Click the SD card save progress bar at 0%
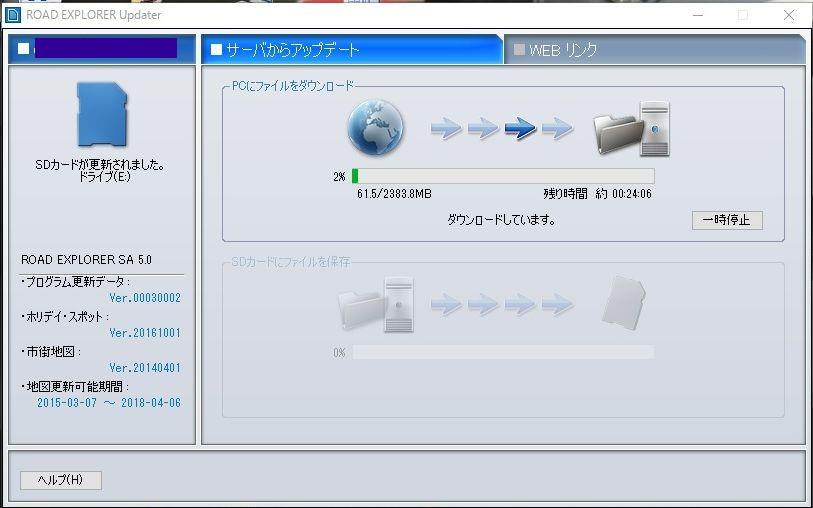Viewport: 813px width, 508px height. 503,352
